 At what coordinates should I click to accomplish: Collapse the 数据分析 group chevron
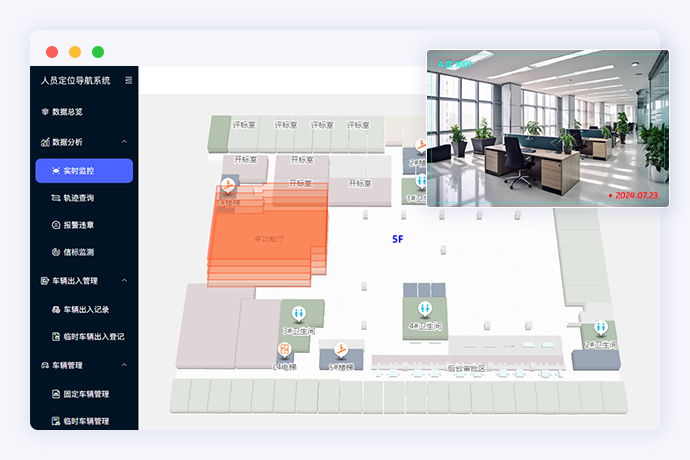coord(125,142)
